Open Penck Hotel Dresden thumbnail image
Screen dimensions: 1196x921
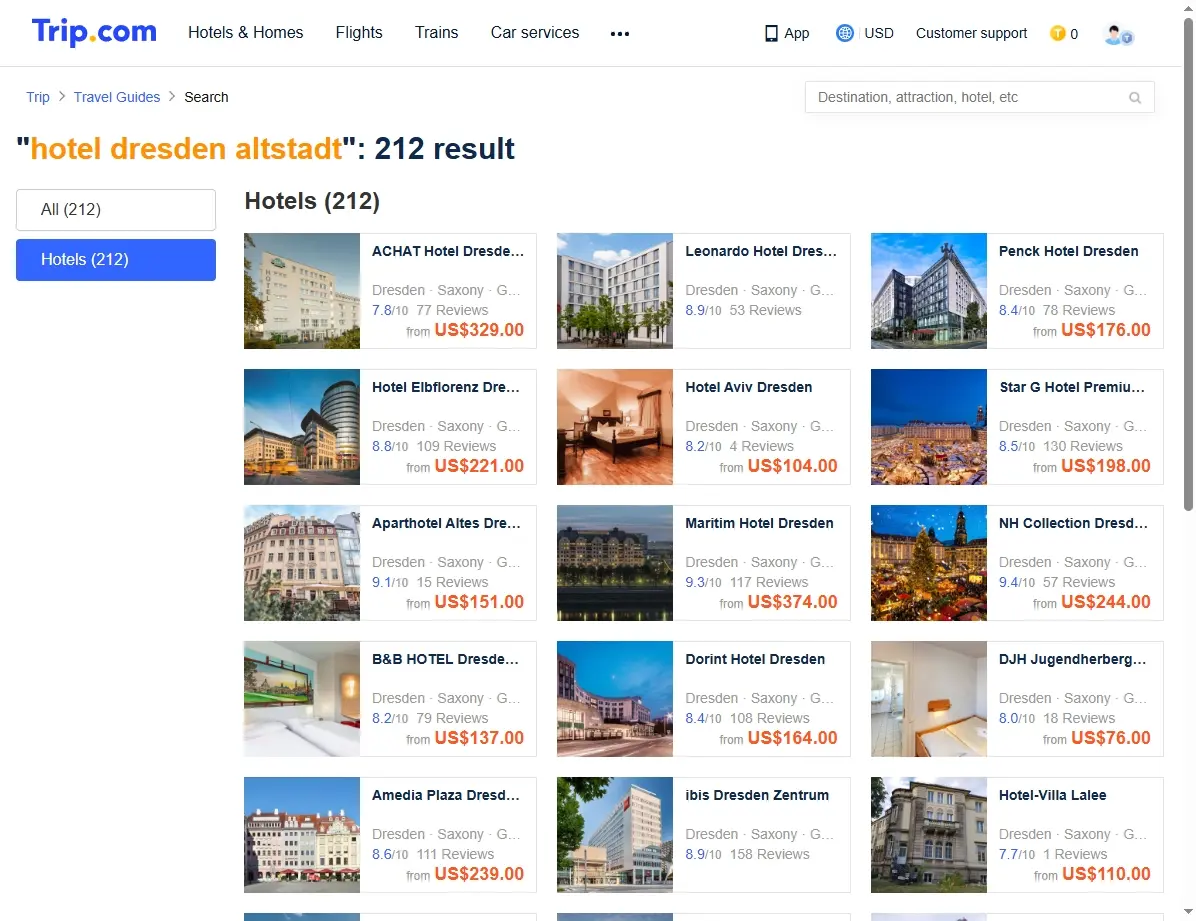pos(929,291)
